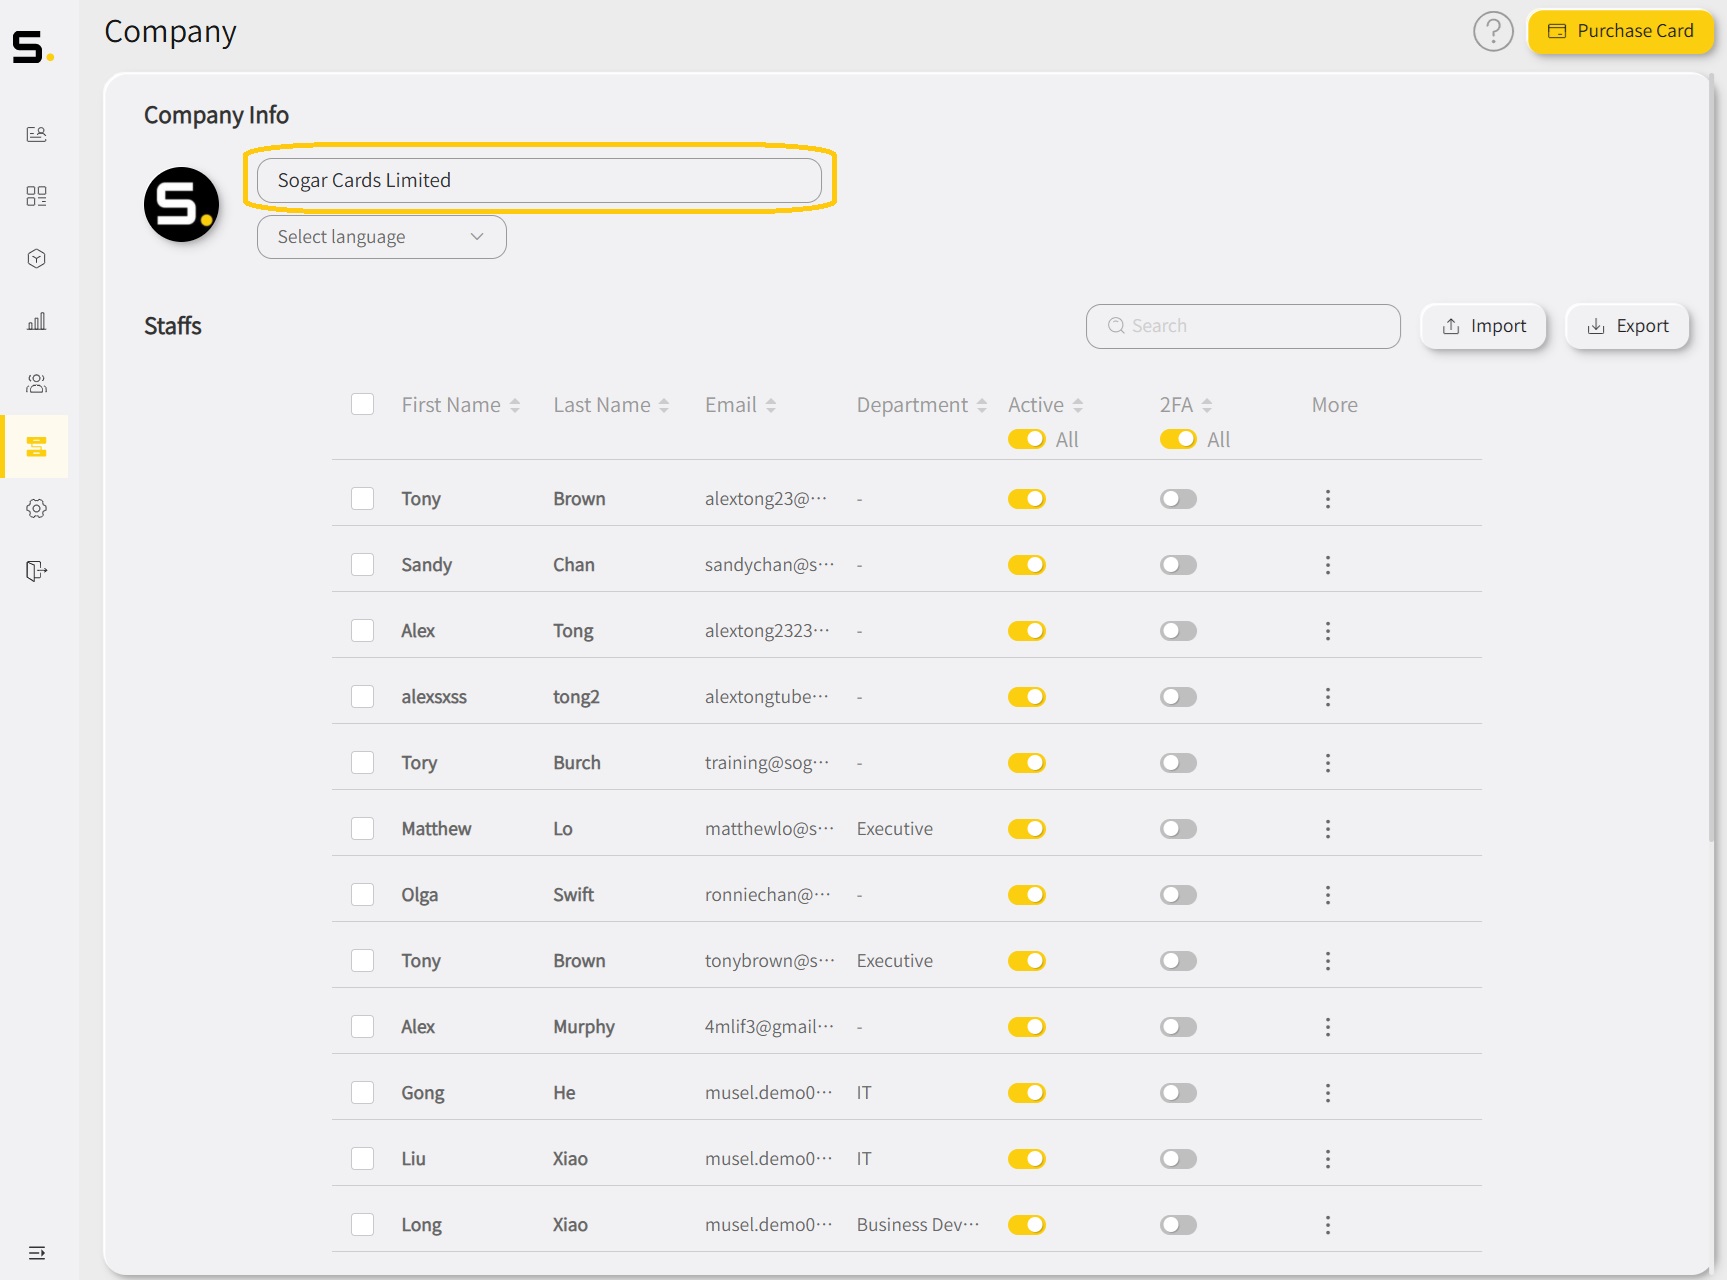Open the Select language dropdown
Image resolution: width=1727 pixels, height=1280 pixels.
(382, 237)
